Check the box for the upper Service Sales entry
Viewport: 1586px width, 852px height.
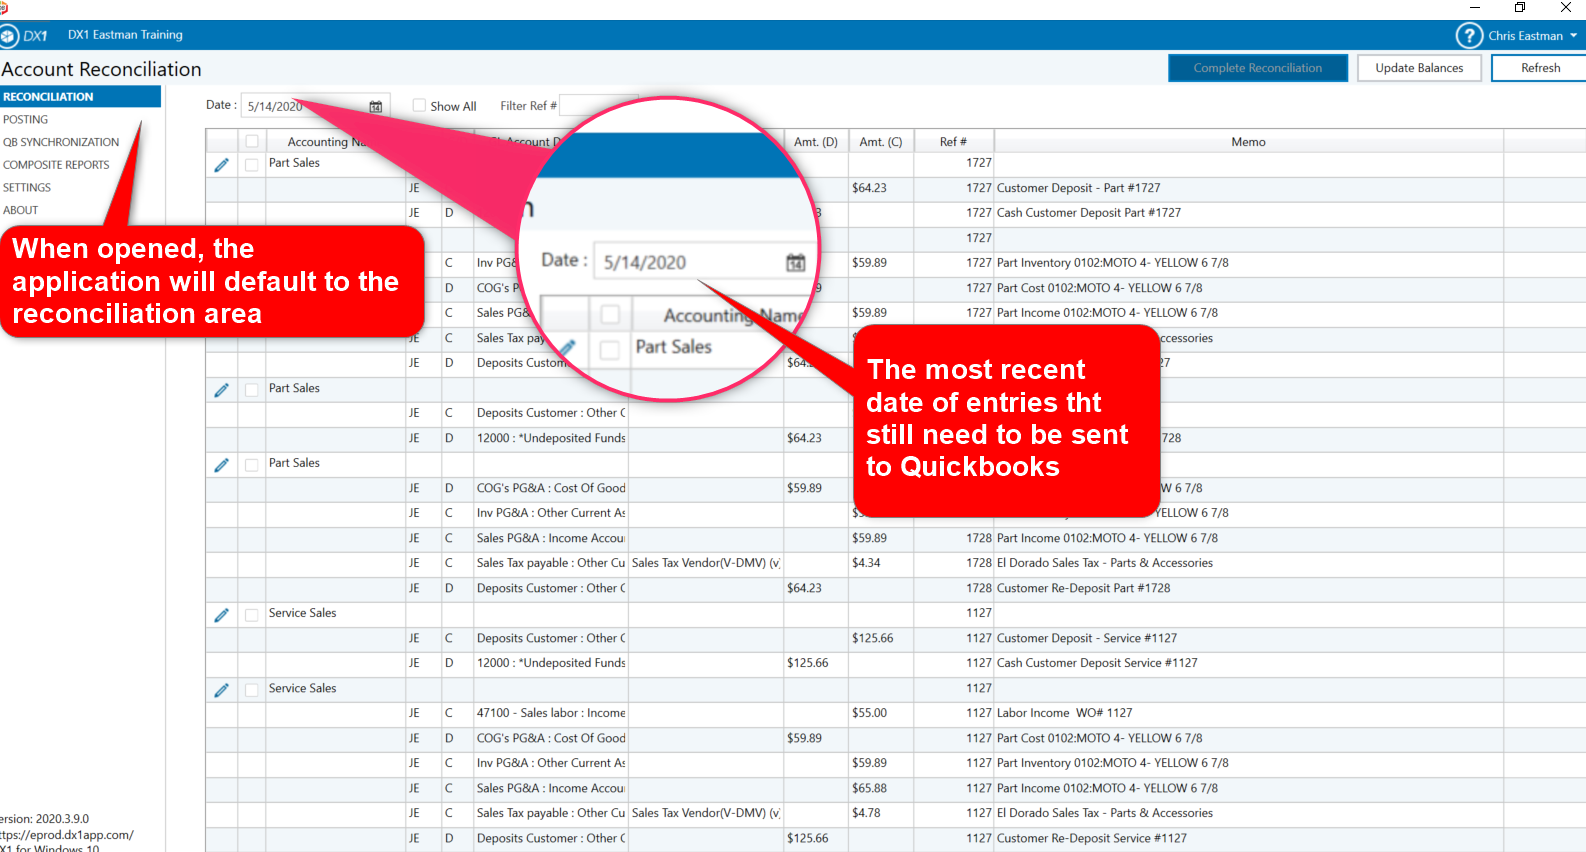pyautogui.click(x=252, y=615)
